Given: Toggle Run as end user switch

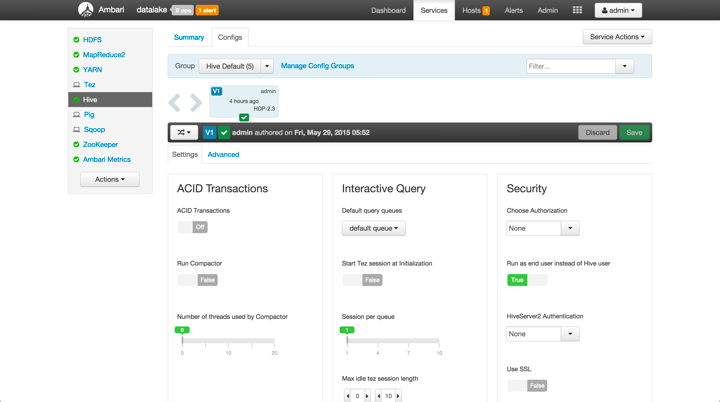Looking at the screenshot, I should (527, 280).
